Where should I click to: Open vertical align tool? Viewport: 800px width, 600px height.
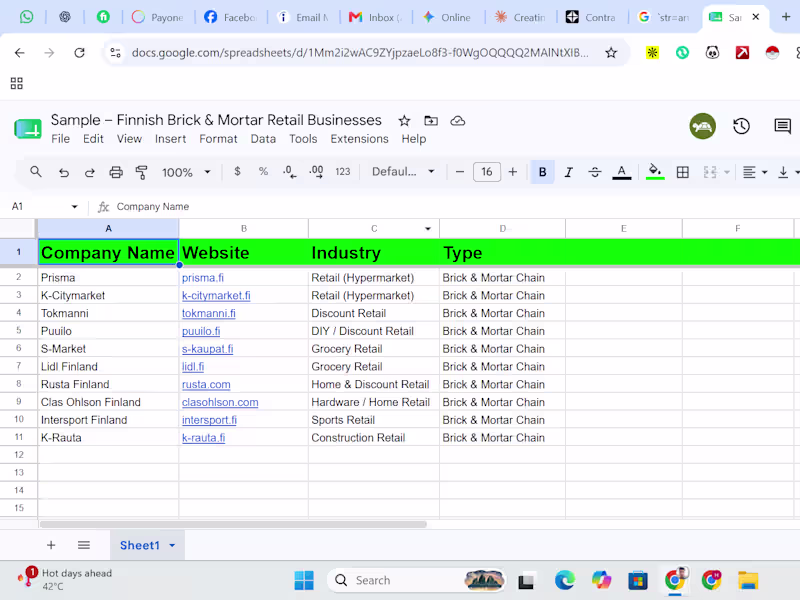click(783, 172)
